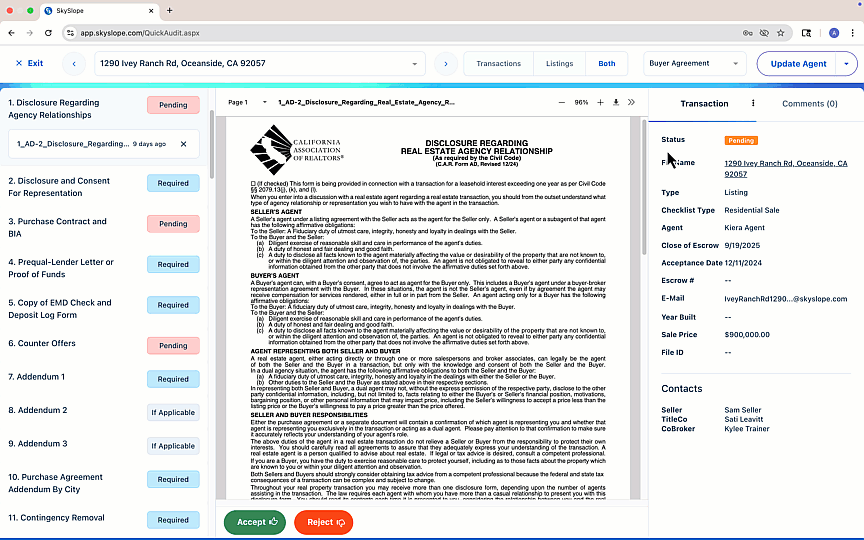Open the browser media/tab search icon
Image resolution: width=864 pixels, height=540 pixels.
(x=806, y=33)
